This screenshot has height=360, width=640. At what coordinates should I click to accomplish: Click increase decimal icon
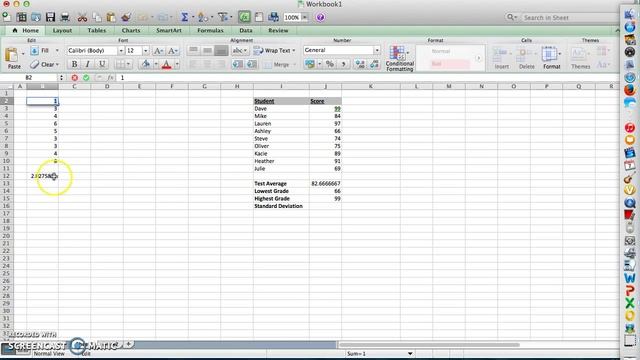(x=360, y=64)
